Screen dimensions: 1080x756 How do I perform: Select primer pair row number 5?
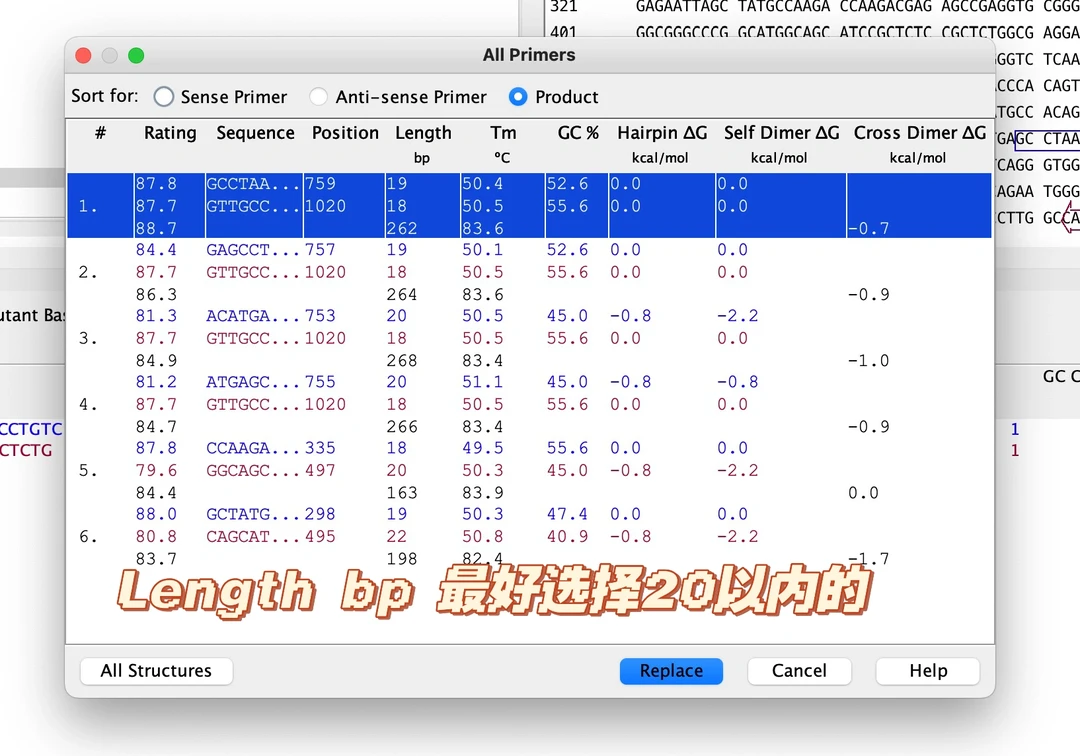coord(529,470)
